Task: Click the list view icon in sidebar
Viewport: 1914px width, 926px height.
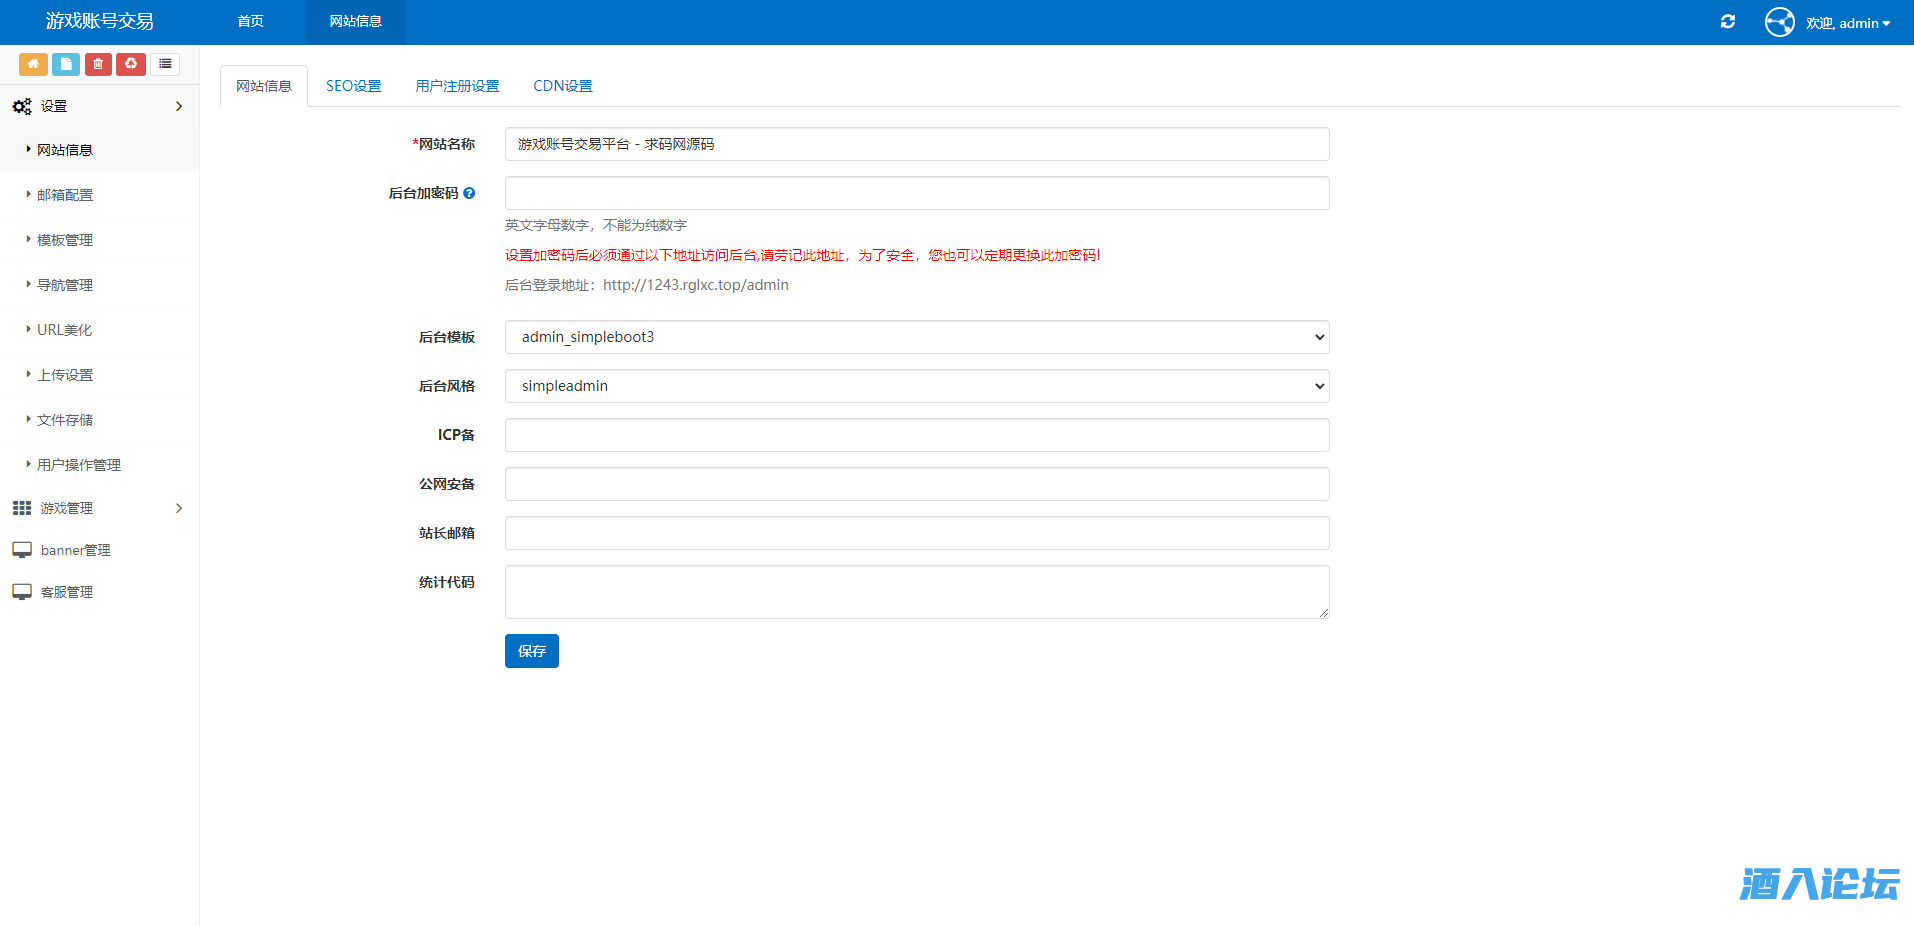Action: (x=165, y=64)
